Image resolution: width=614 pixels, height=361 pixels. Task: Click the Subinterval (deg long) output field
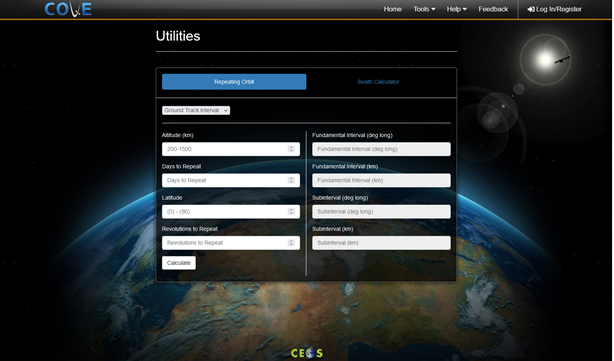point(381,212)
